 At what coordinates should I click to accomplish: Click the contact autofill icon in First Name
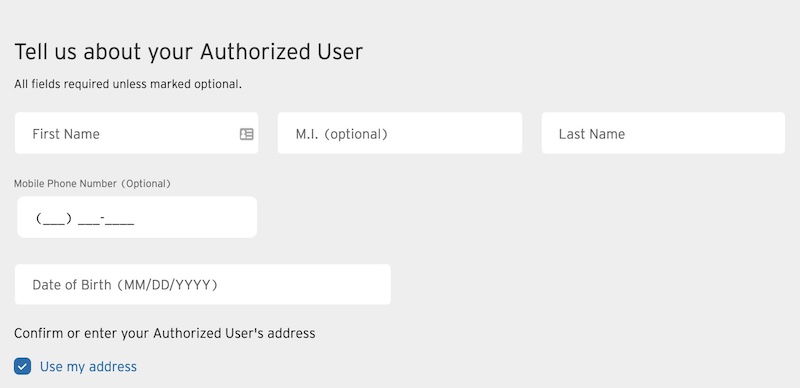[x=246, y=134]
